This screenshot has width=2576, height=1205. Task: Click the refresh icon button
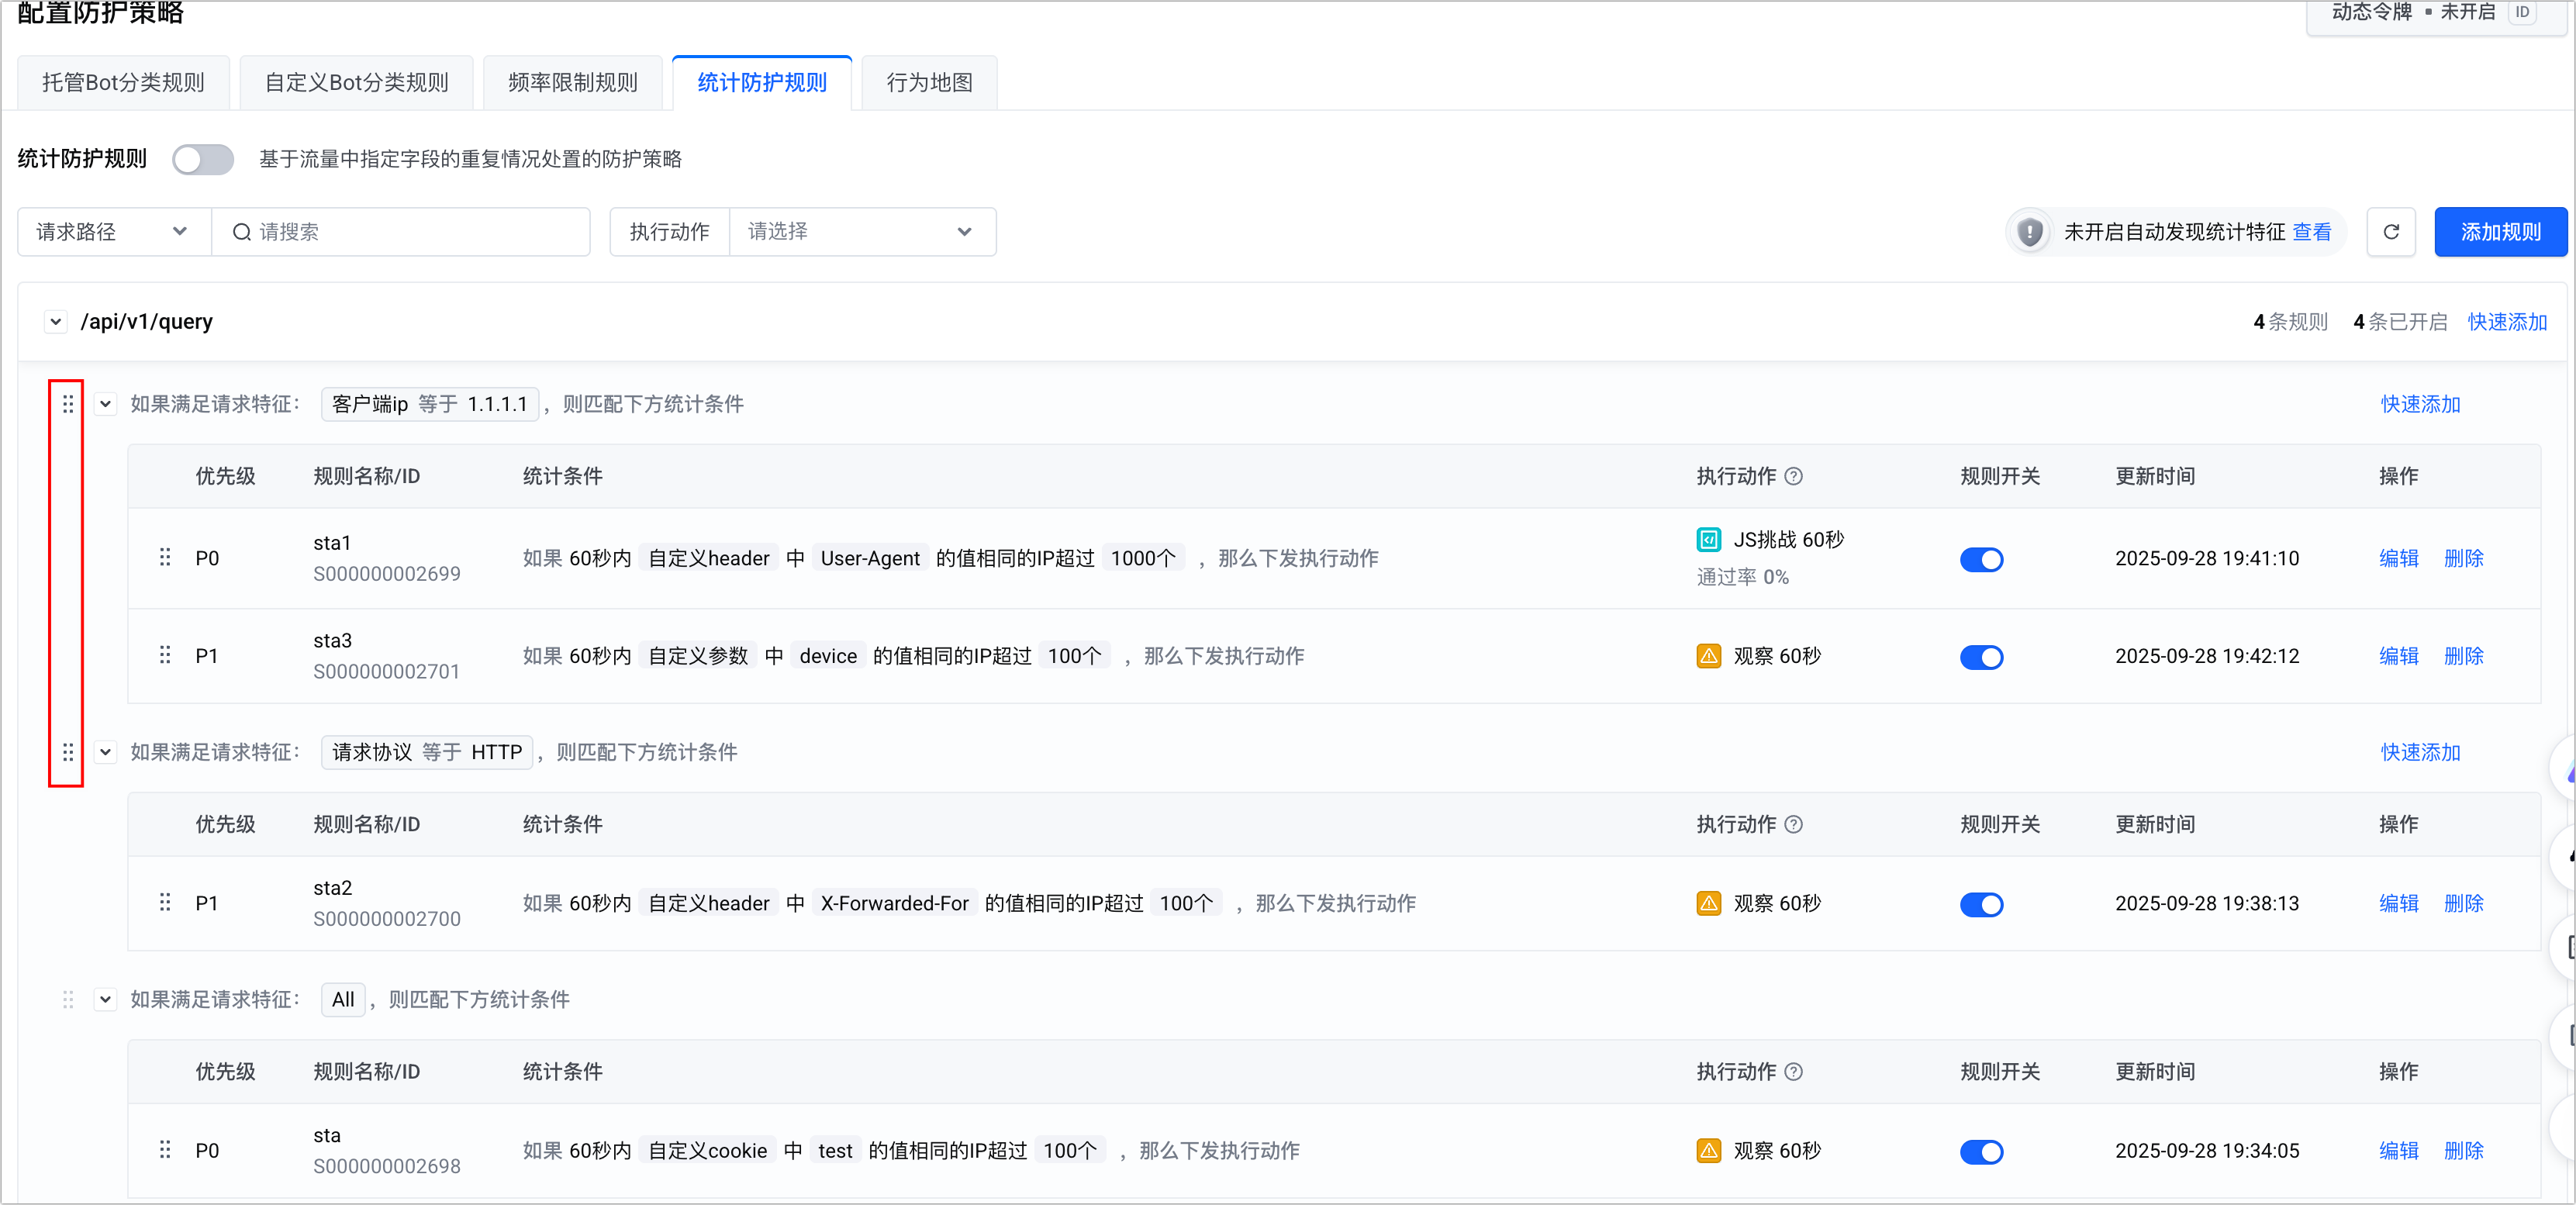tap(2390, 232)
